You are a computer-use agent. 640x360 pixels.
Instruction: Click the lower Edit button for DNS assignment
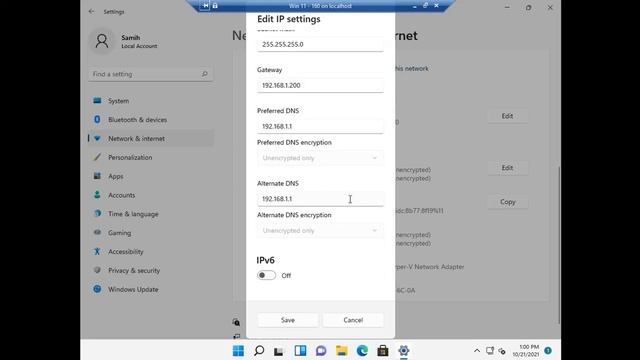pos(507,168)
